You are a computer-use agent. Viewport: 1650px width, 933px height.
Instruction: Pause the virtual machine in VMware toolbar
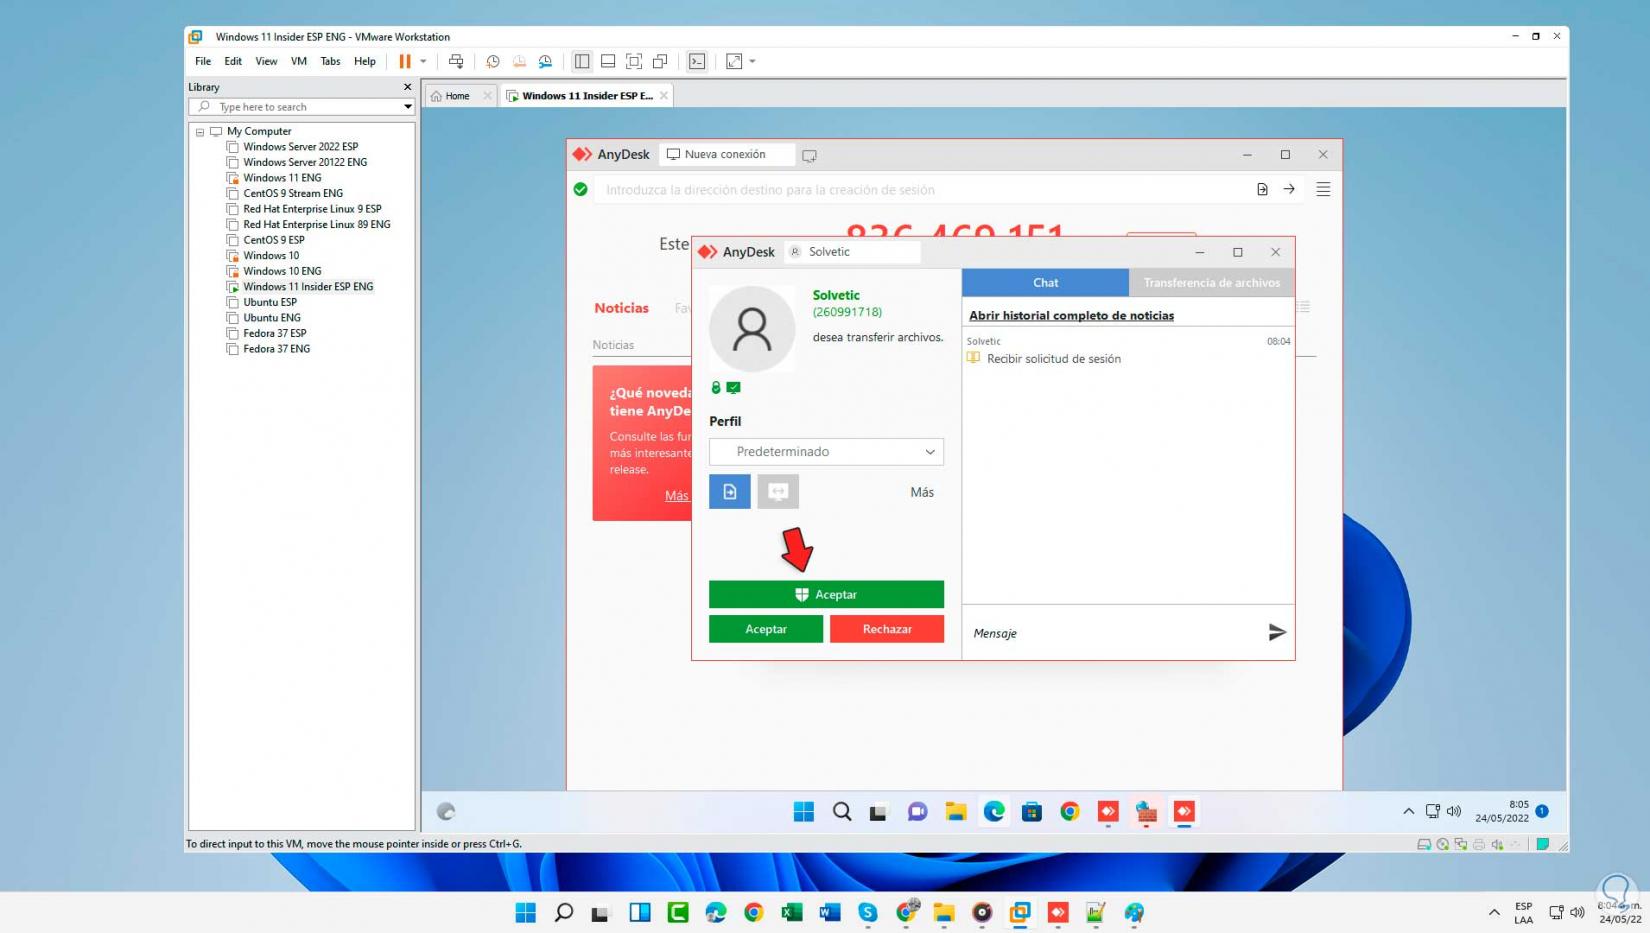pyautogui.click(x=405, y=61)
